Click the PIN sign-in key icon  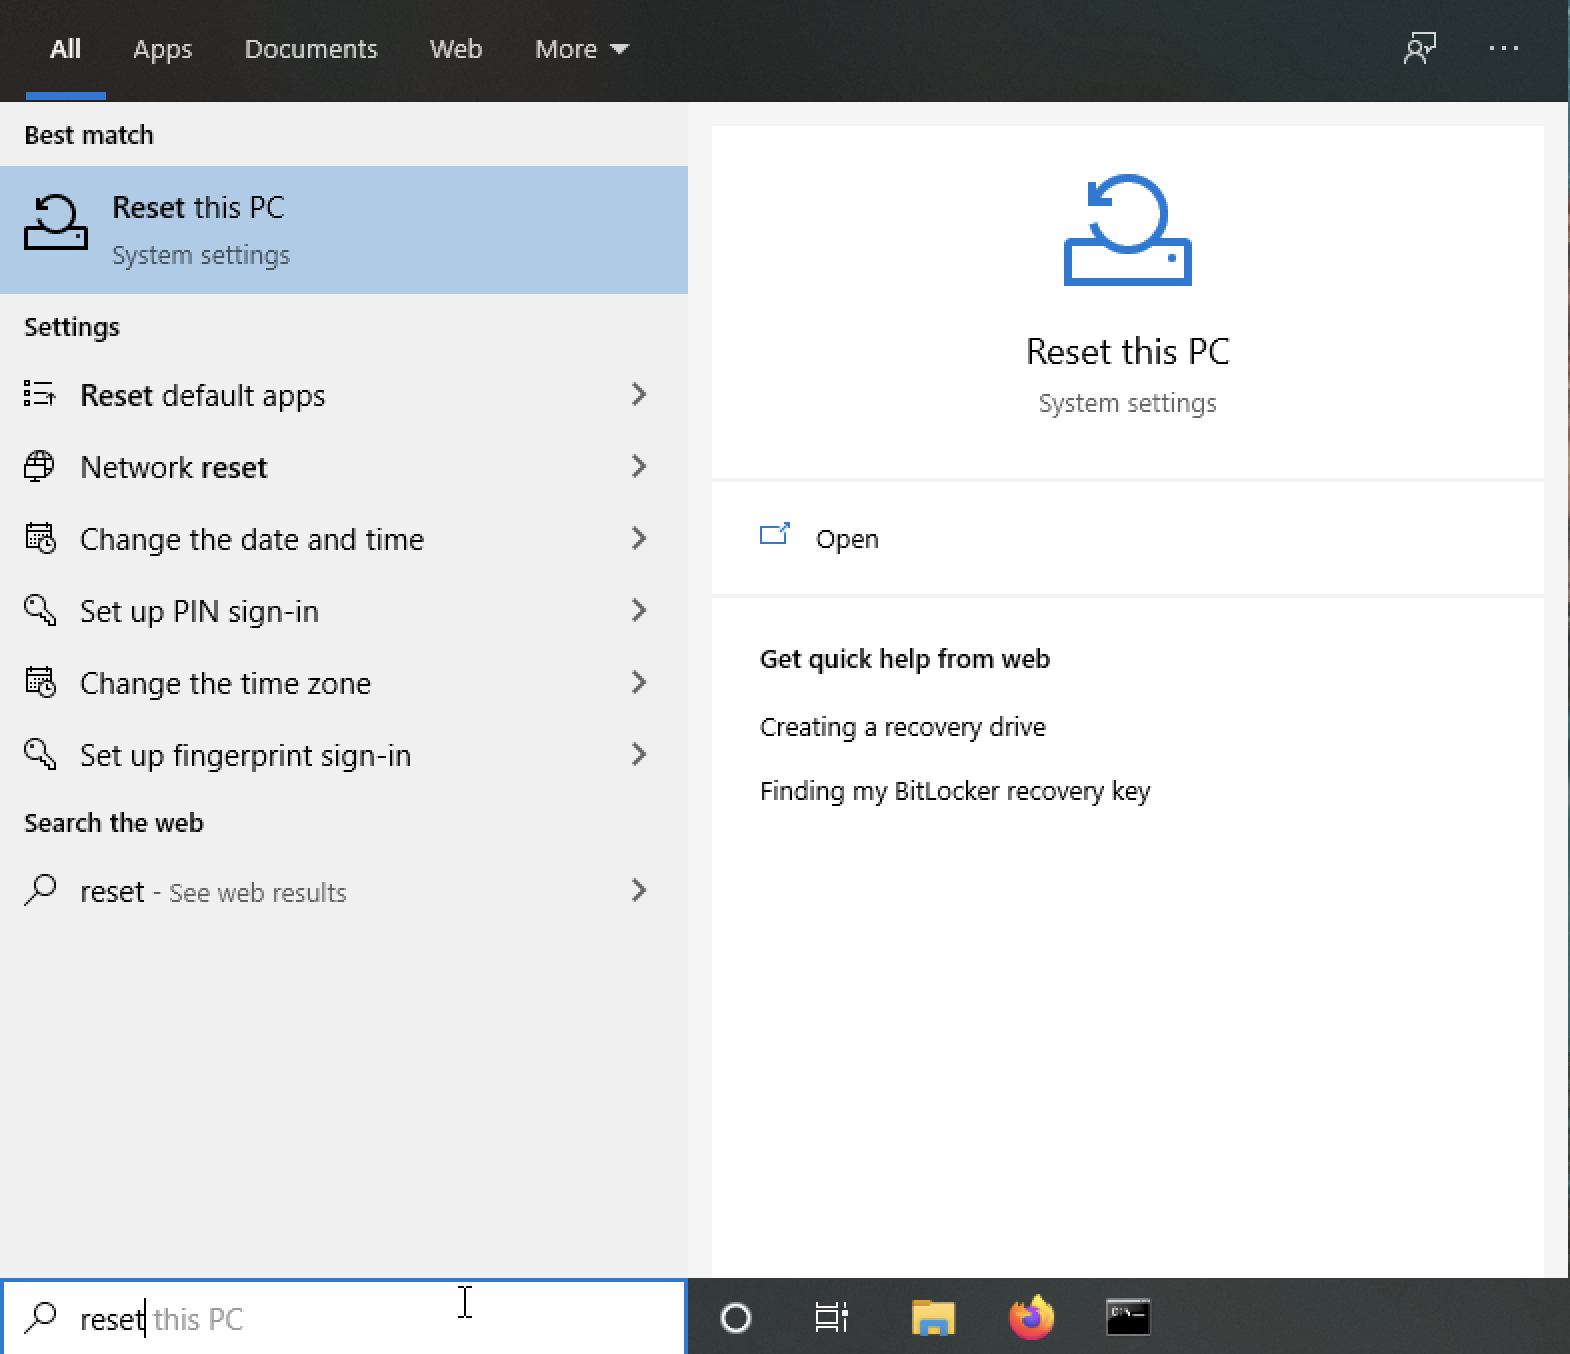point(40,610)
